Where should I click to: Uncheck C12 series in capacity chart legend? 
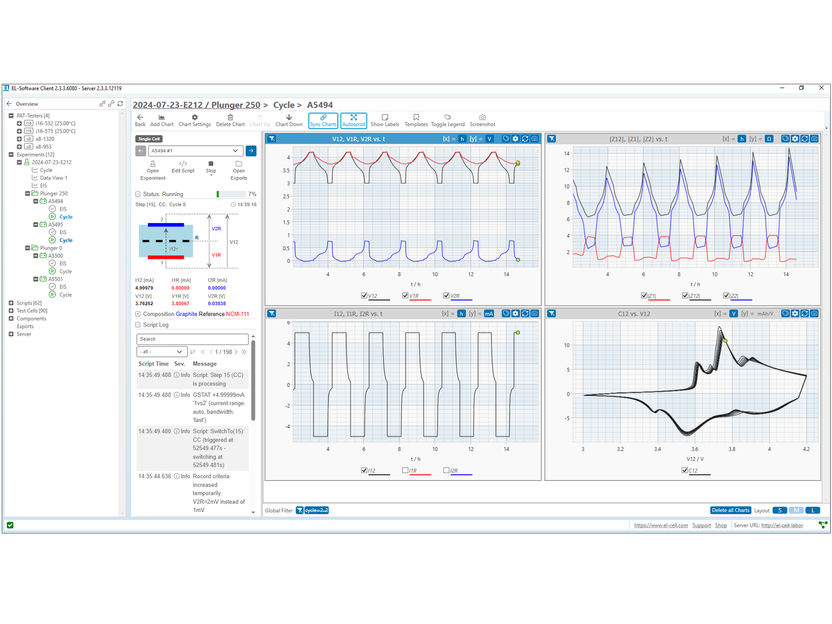685,470
